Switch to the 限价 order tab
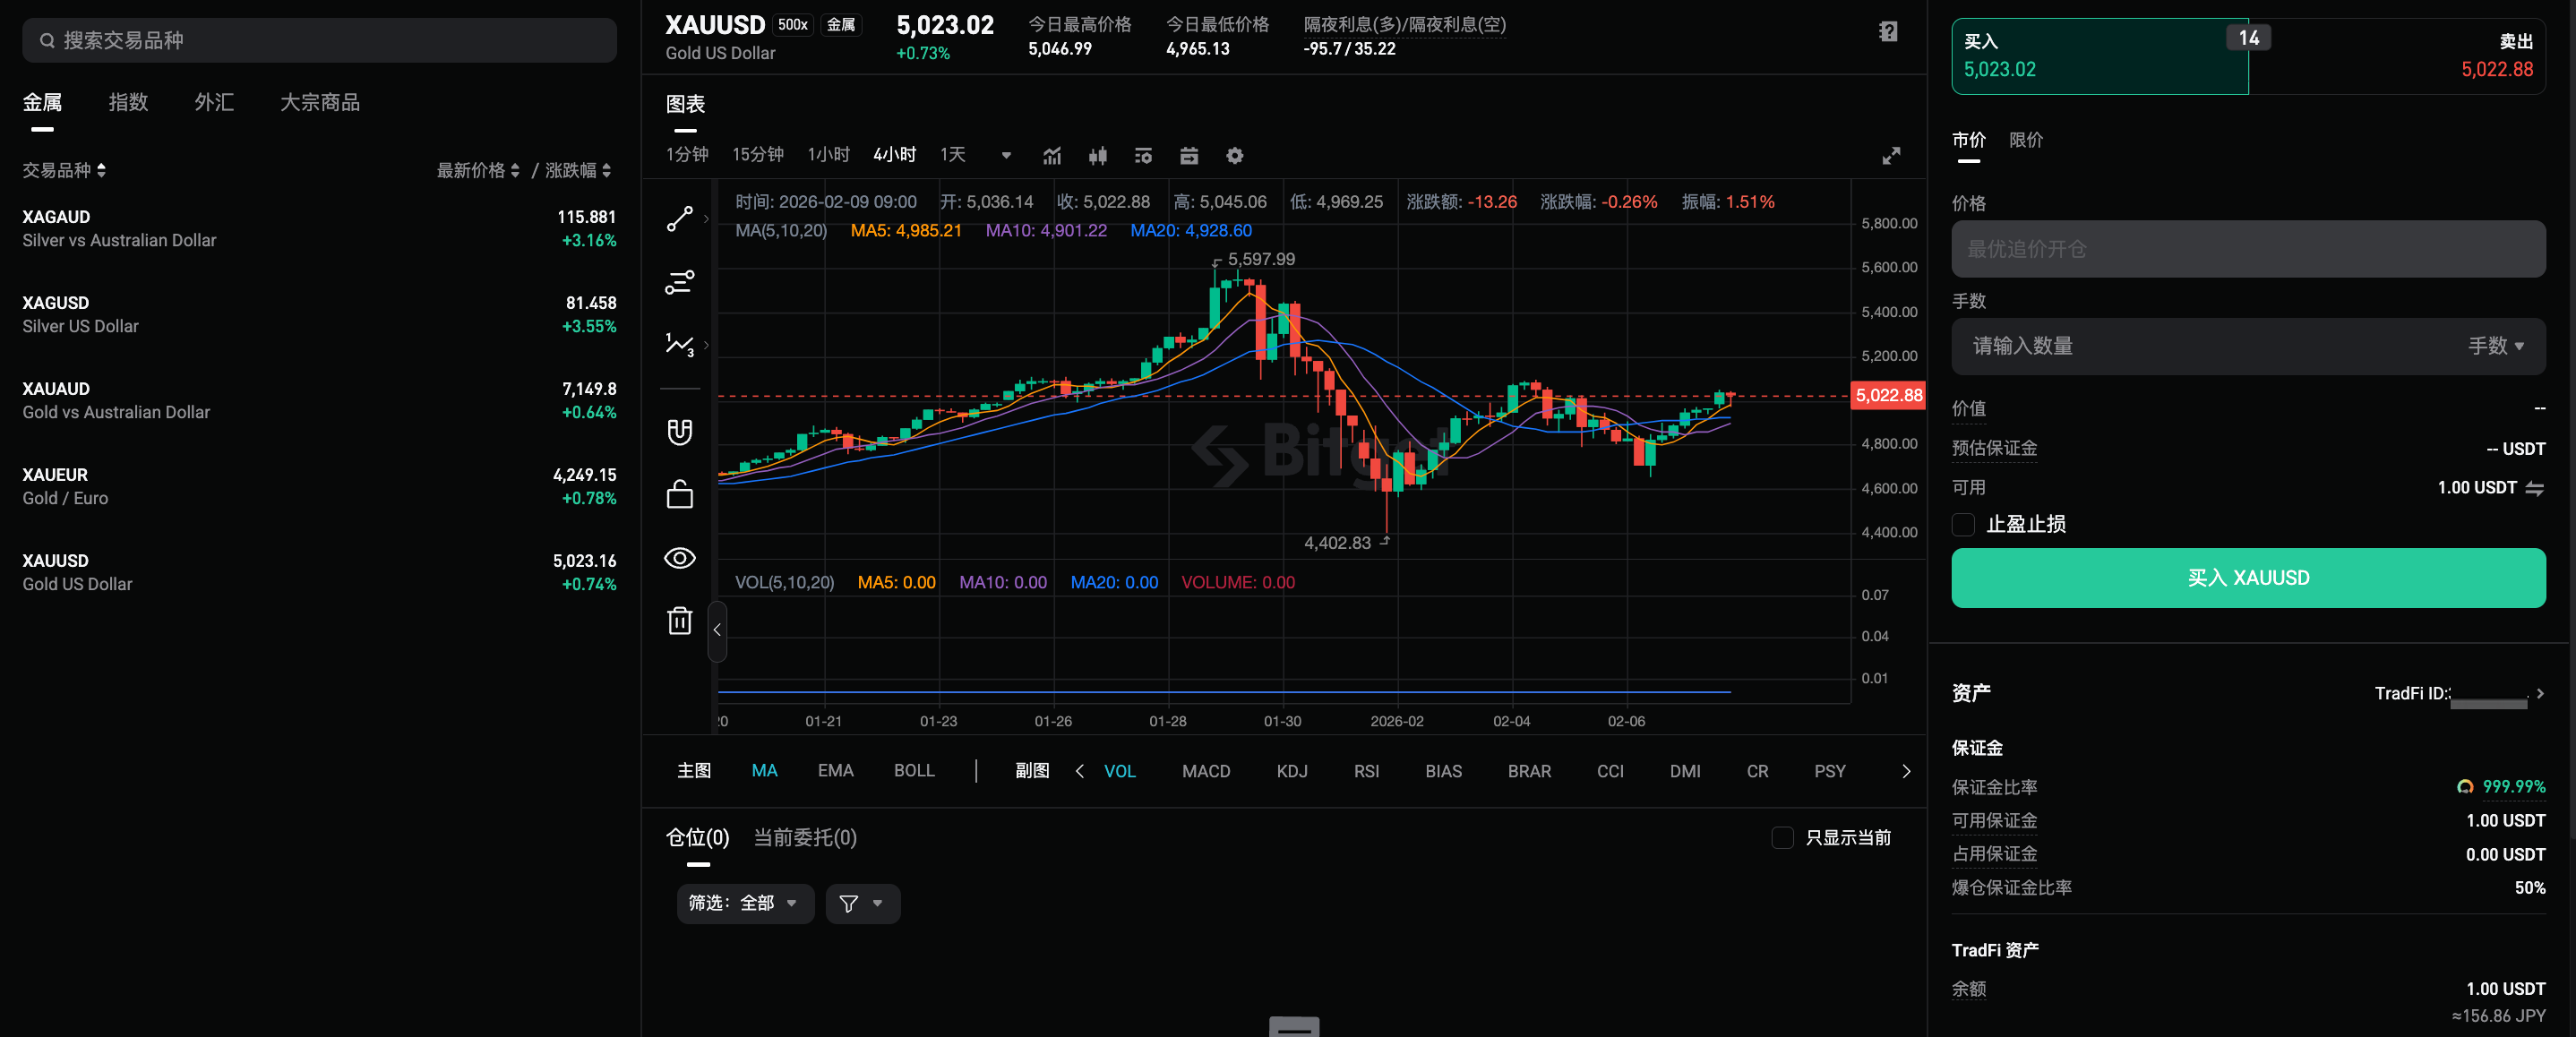2576x1037 pixels. pos(2026,140)
